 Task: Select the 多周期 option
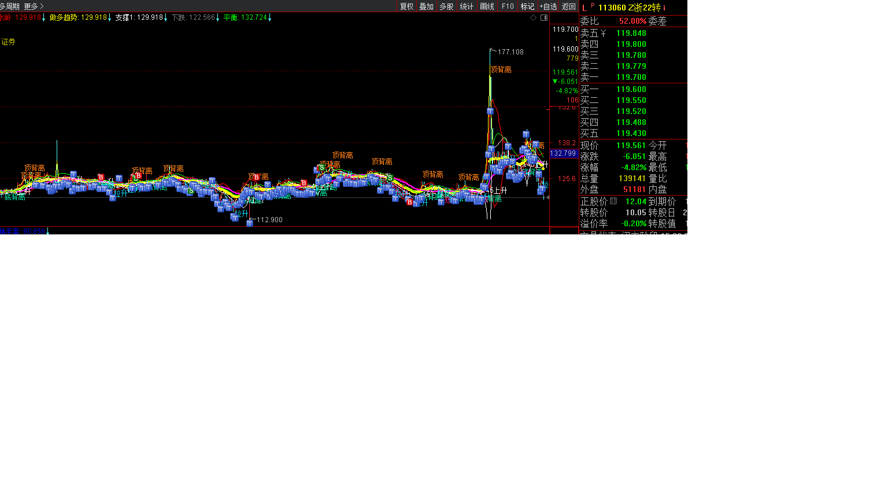coord(9,6)
